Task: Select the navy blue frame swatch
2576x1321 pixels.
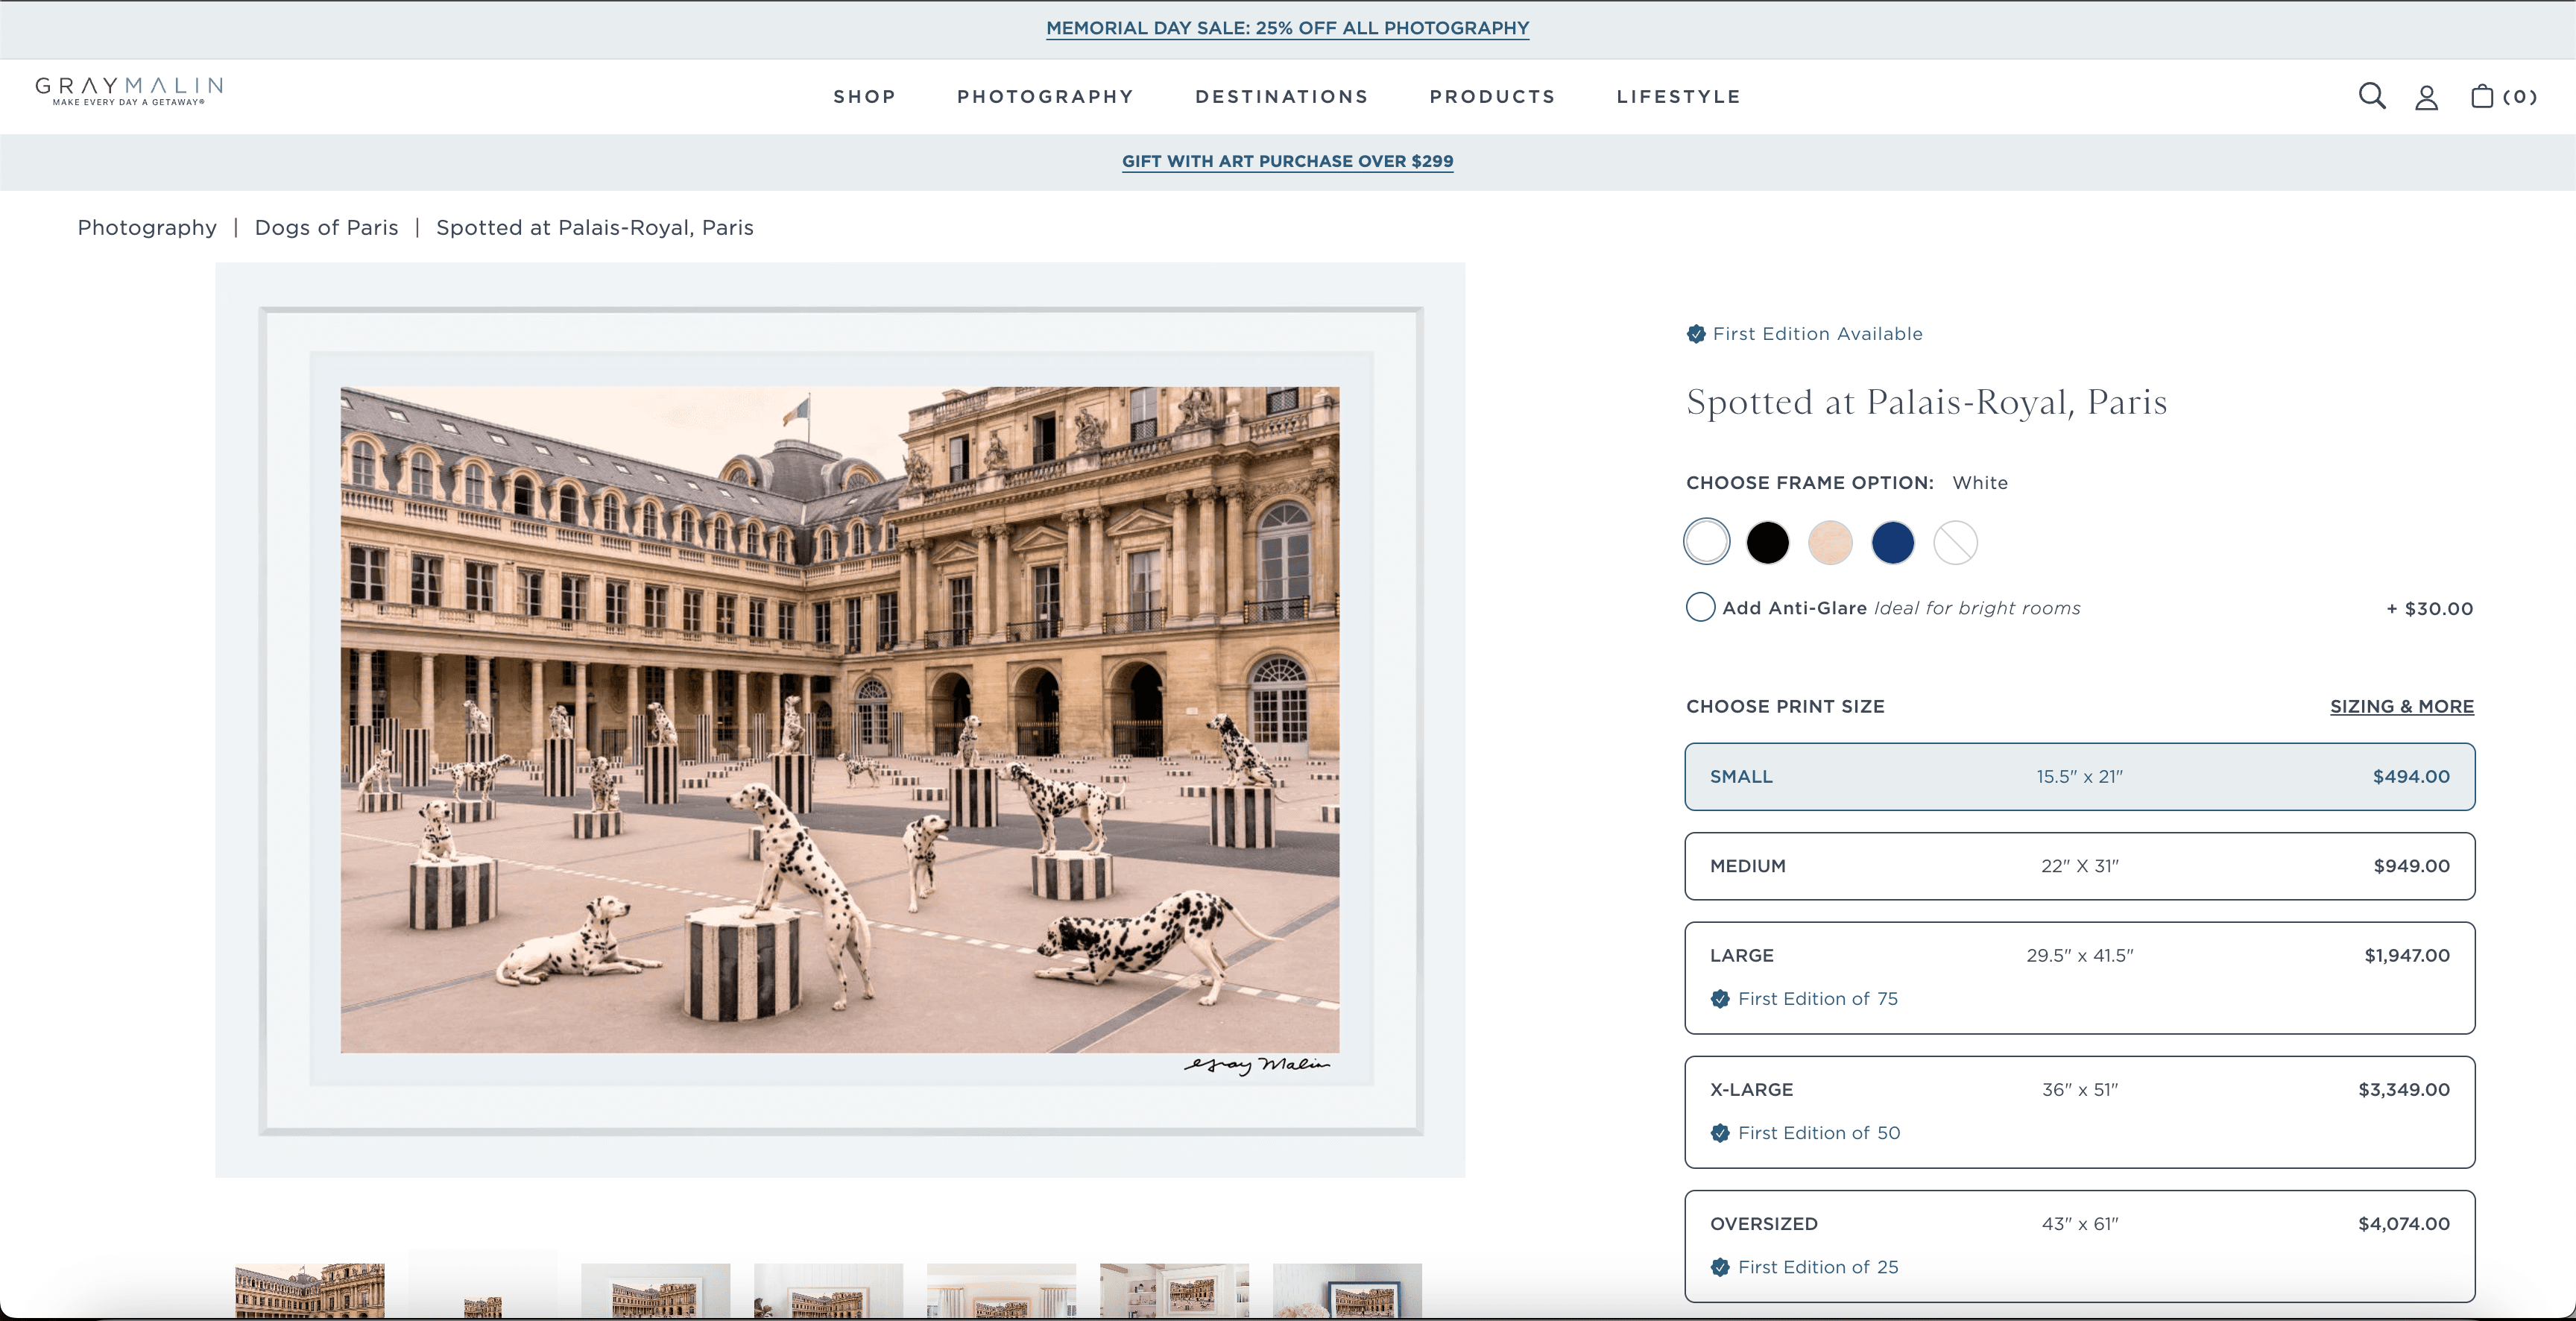Action: 1892,542
